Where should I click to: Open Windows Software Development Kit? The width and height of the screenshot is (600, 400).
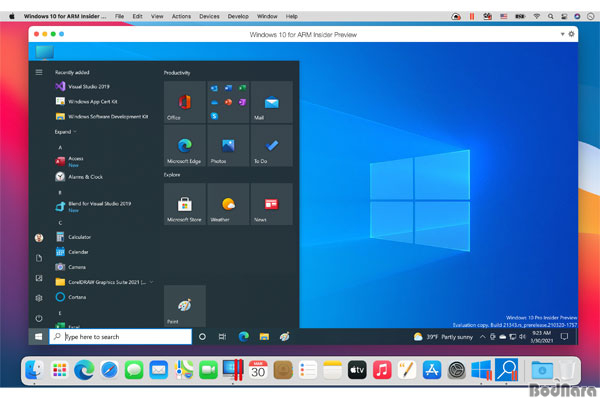click(104, 116)
